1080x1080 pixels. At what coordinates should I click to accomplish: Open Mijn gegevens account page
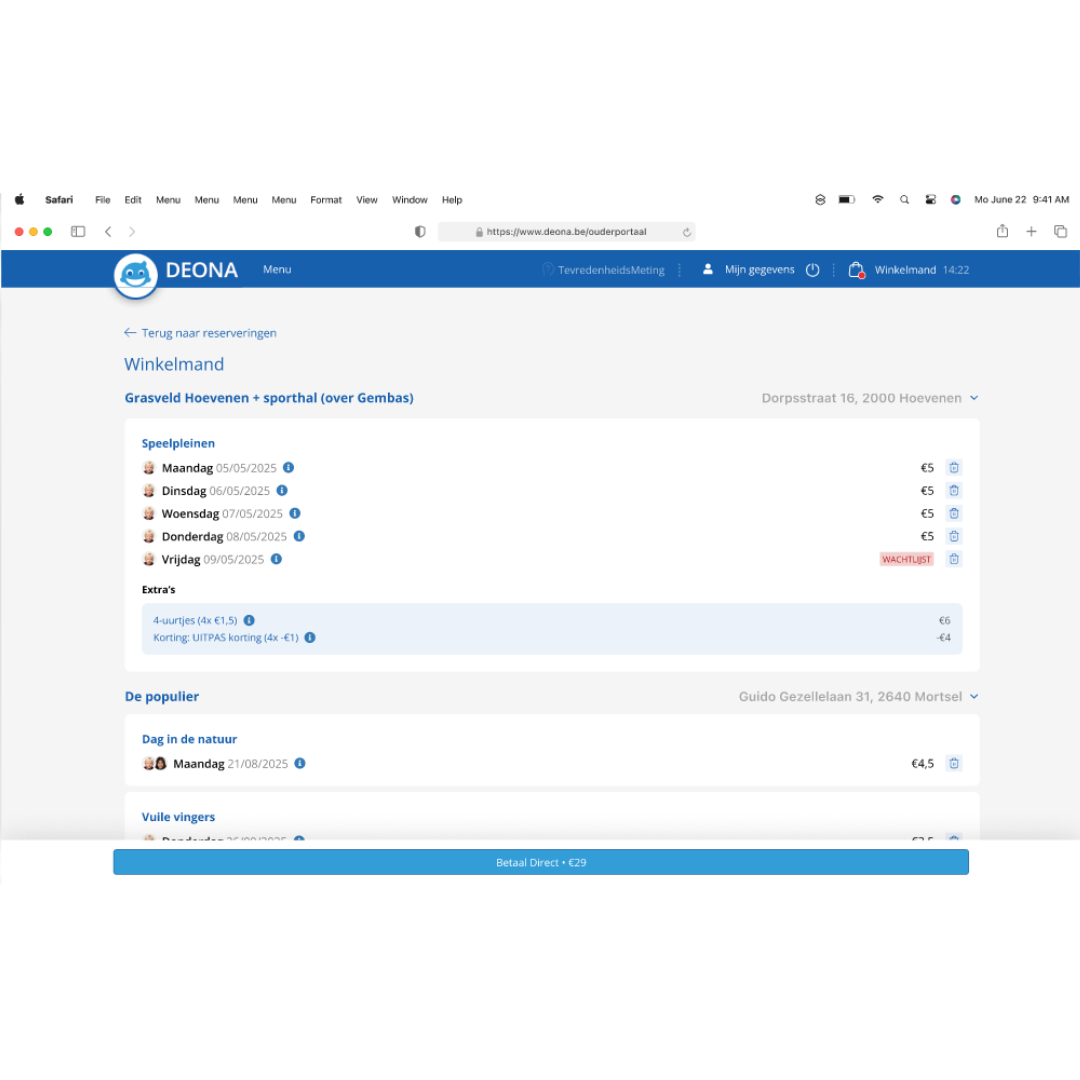pyautogui.click(x=749, y=270)
